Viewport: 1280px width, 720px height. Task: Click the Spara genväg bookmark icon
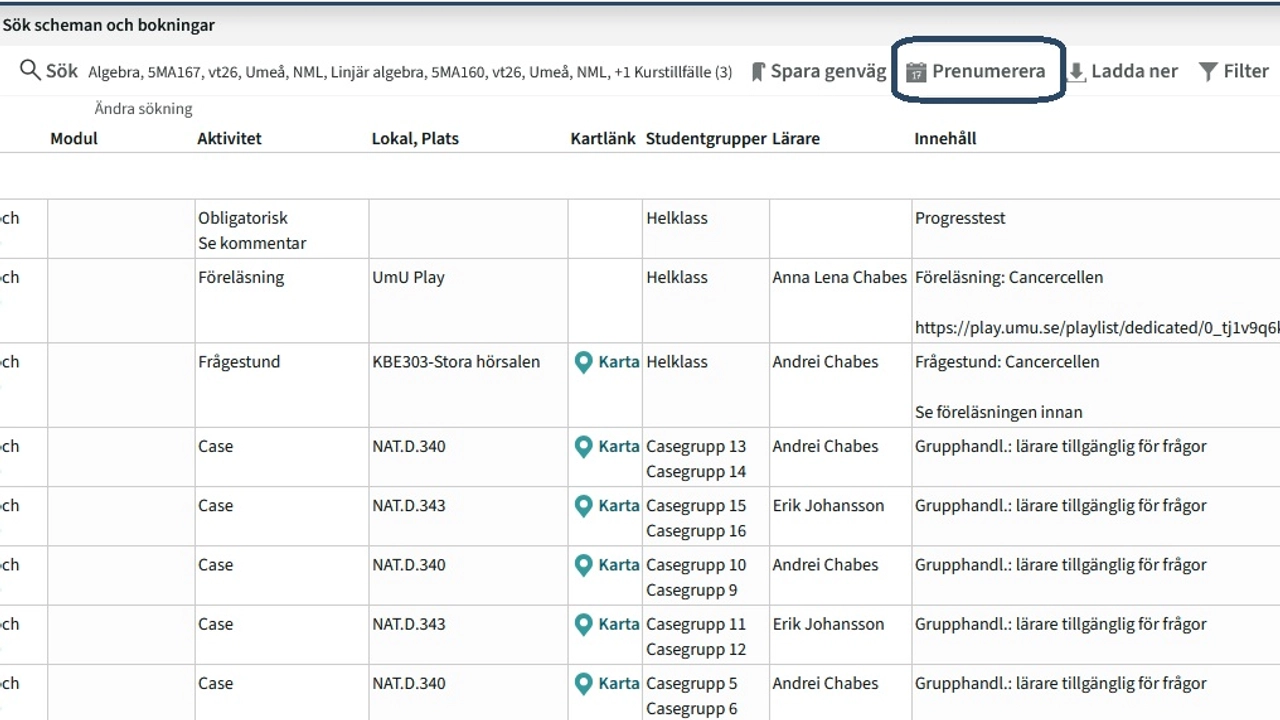point(758,72)
